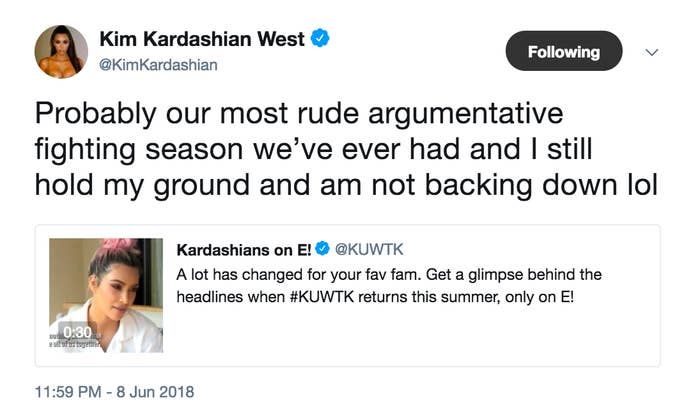Image resolution: width=700 pixels, height=414 pixels.
Task: Open Kim Kardashian West's profile avatar
Action: click(x=61, y=51)
